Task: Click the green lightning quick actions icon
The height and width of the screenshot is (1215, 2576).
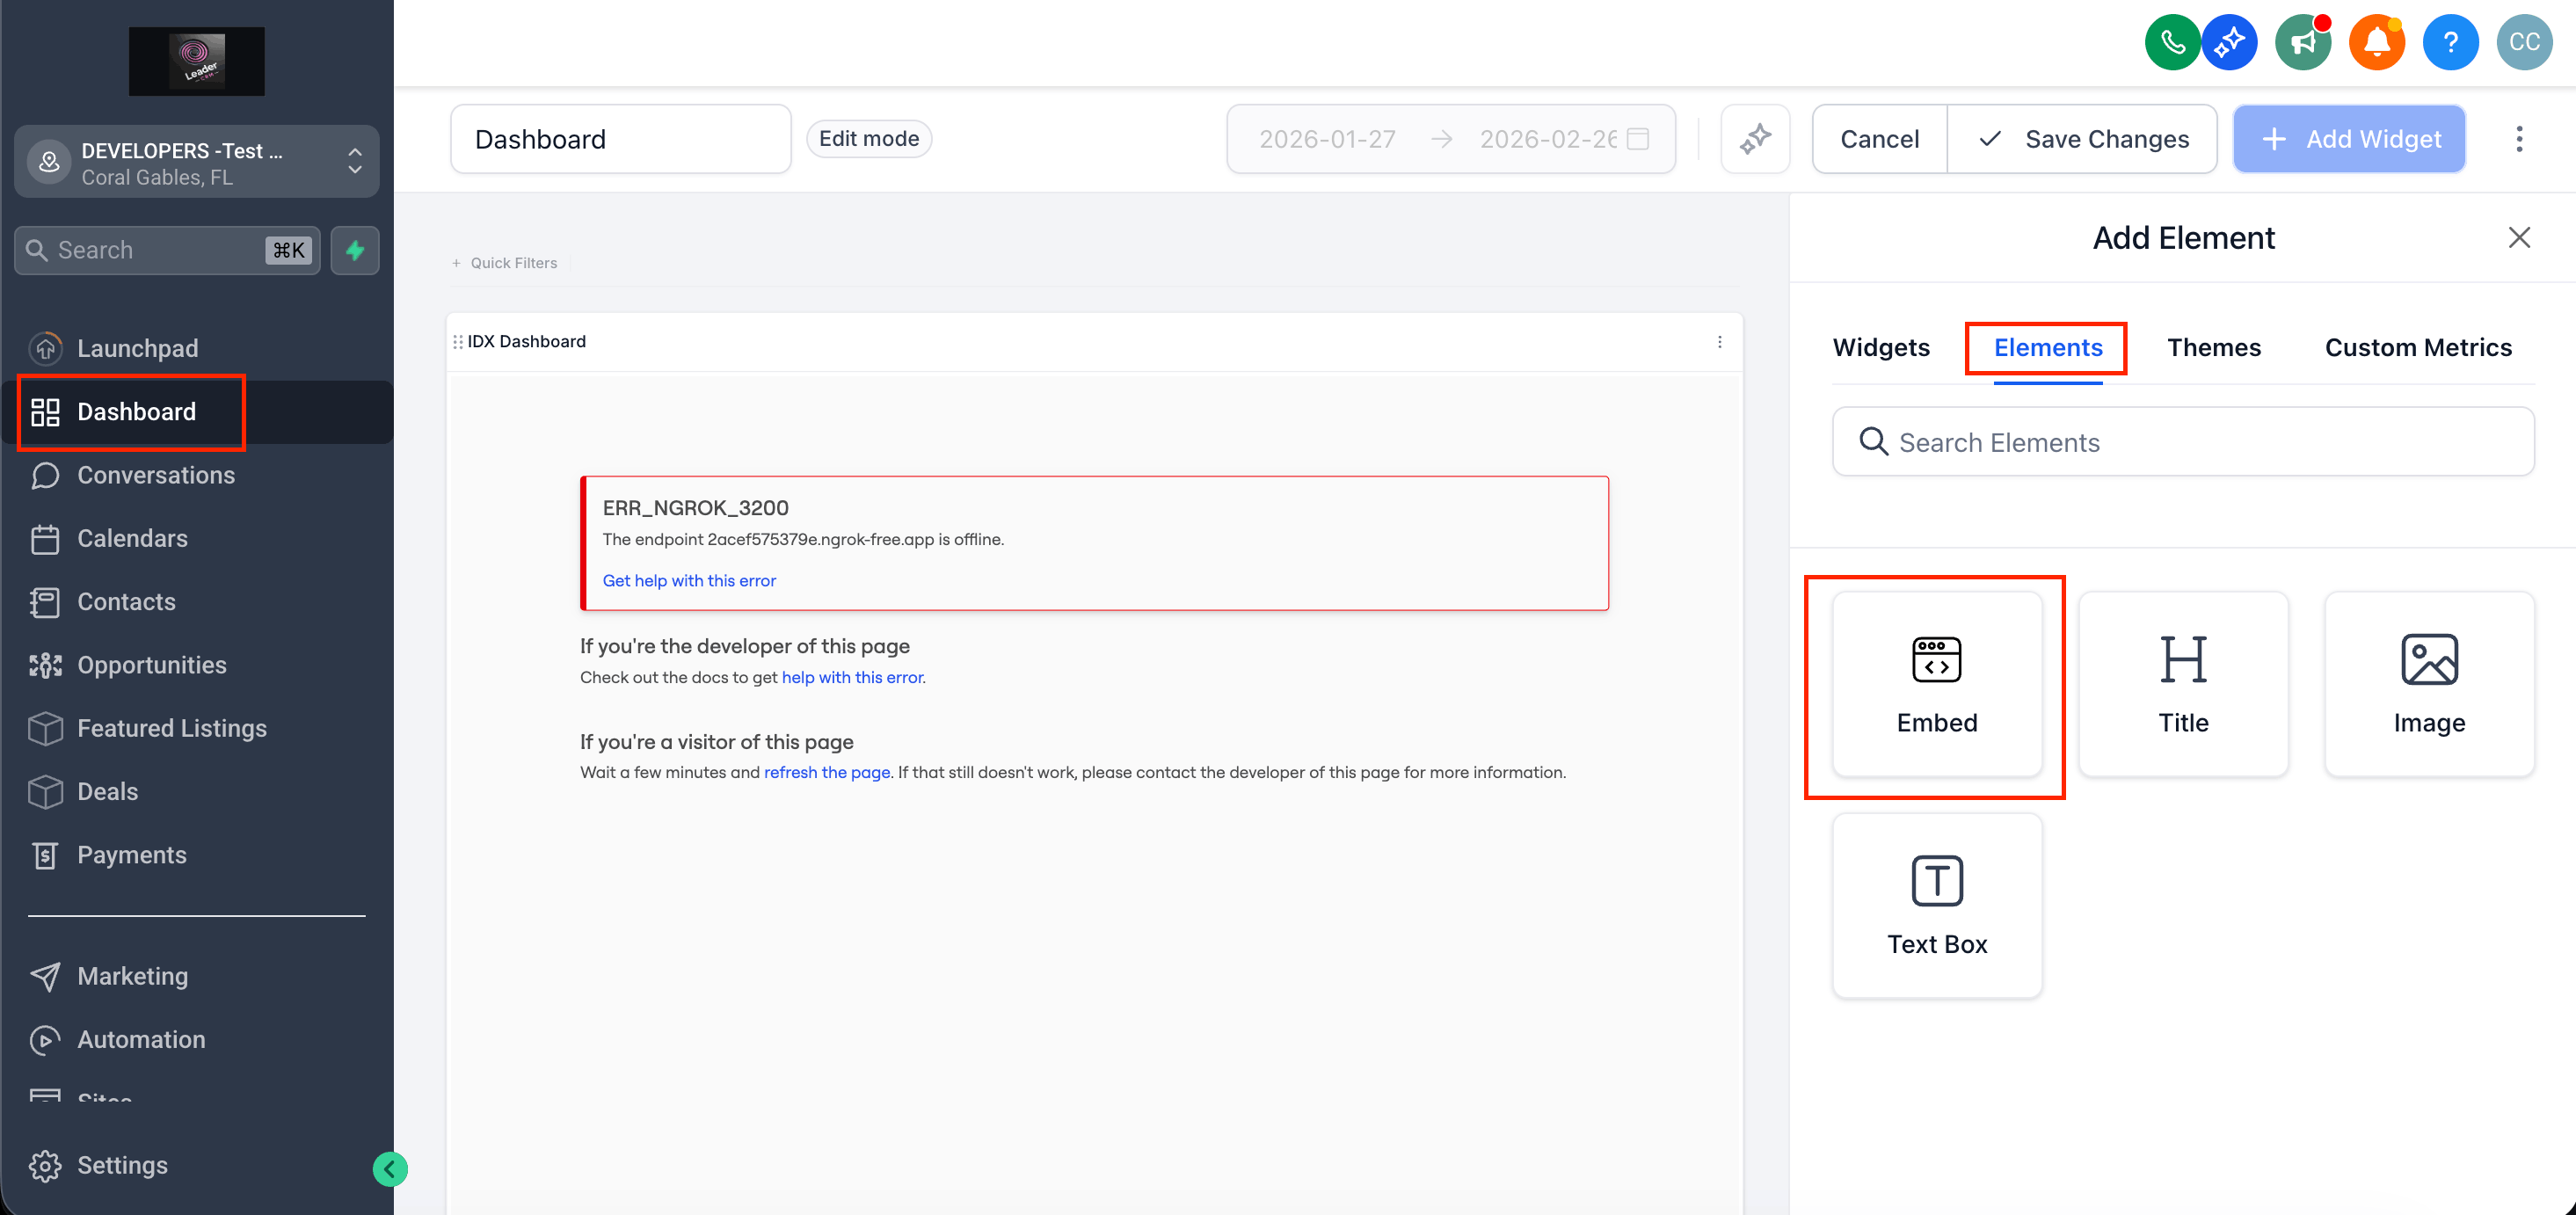Action: coord(355,250)
